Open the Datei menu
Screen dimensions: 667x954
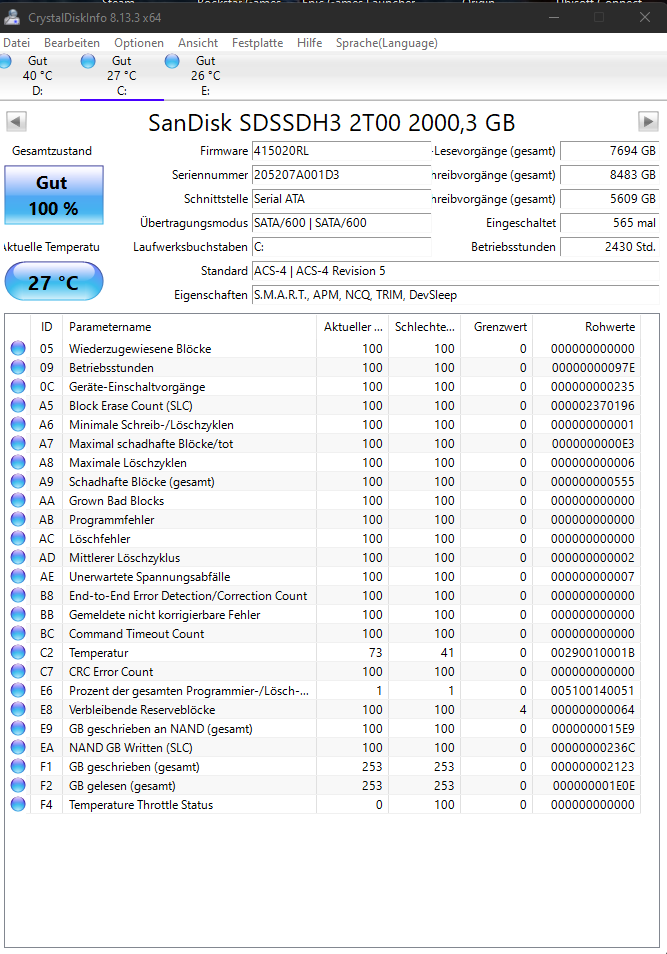16,43
